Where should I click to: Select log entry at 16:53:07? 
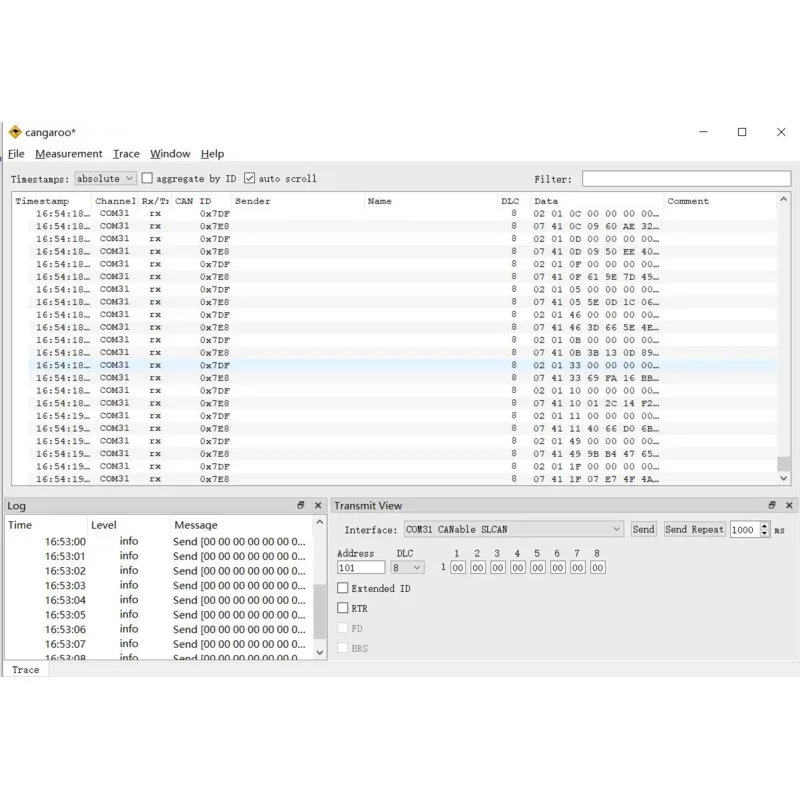tap(159, 644)
